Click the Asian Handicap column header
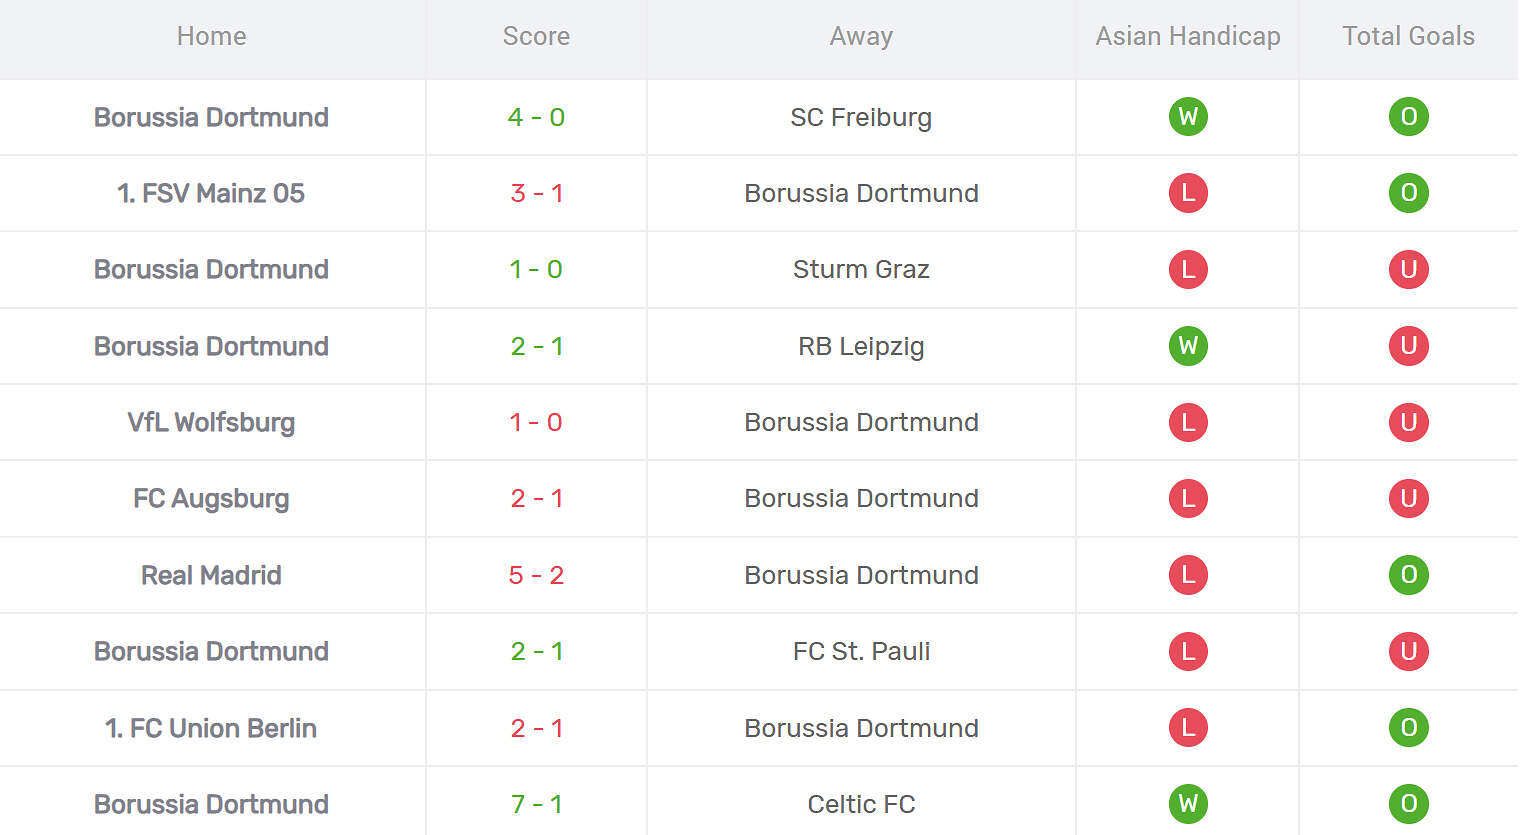This screenshot has width=1521, height=835. coord(1187,36)
